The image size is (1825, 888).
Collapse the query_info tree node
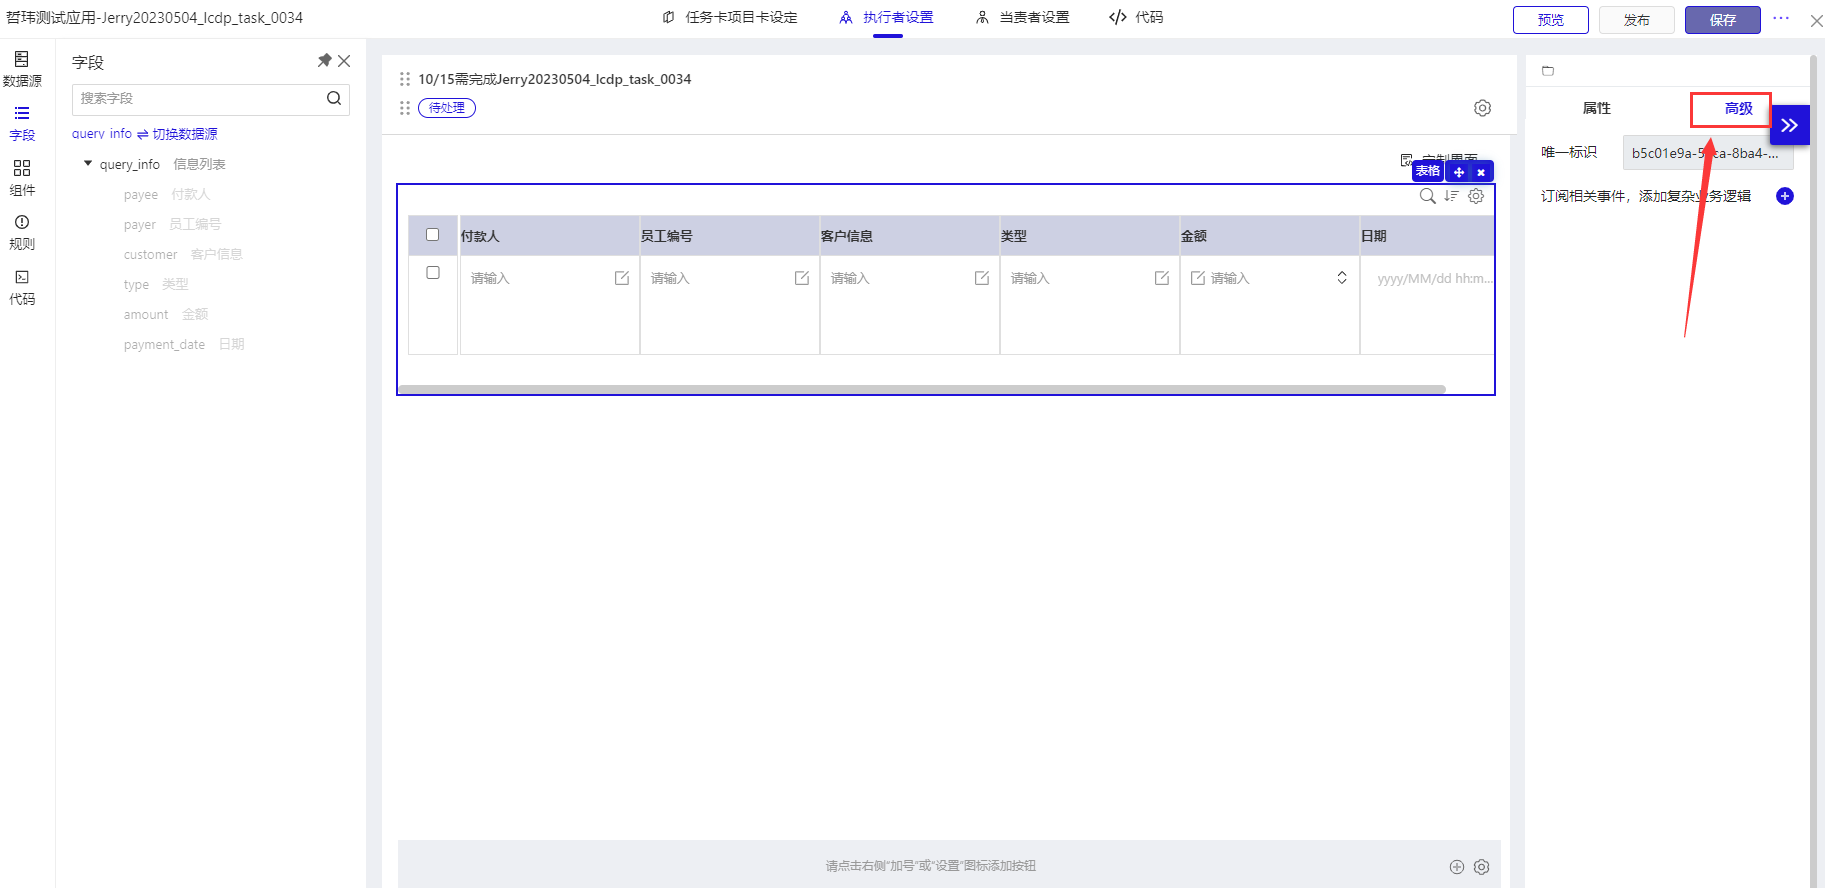[x=88, y=164]
